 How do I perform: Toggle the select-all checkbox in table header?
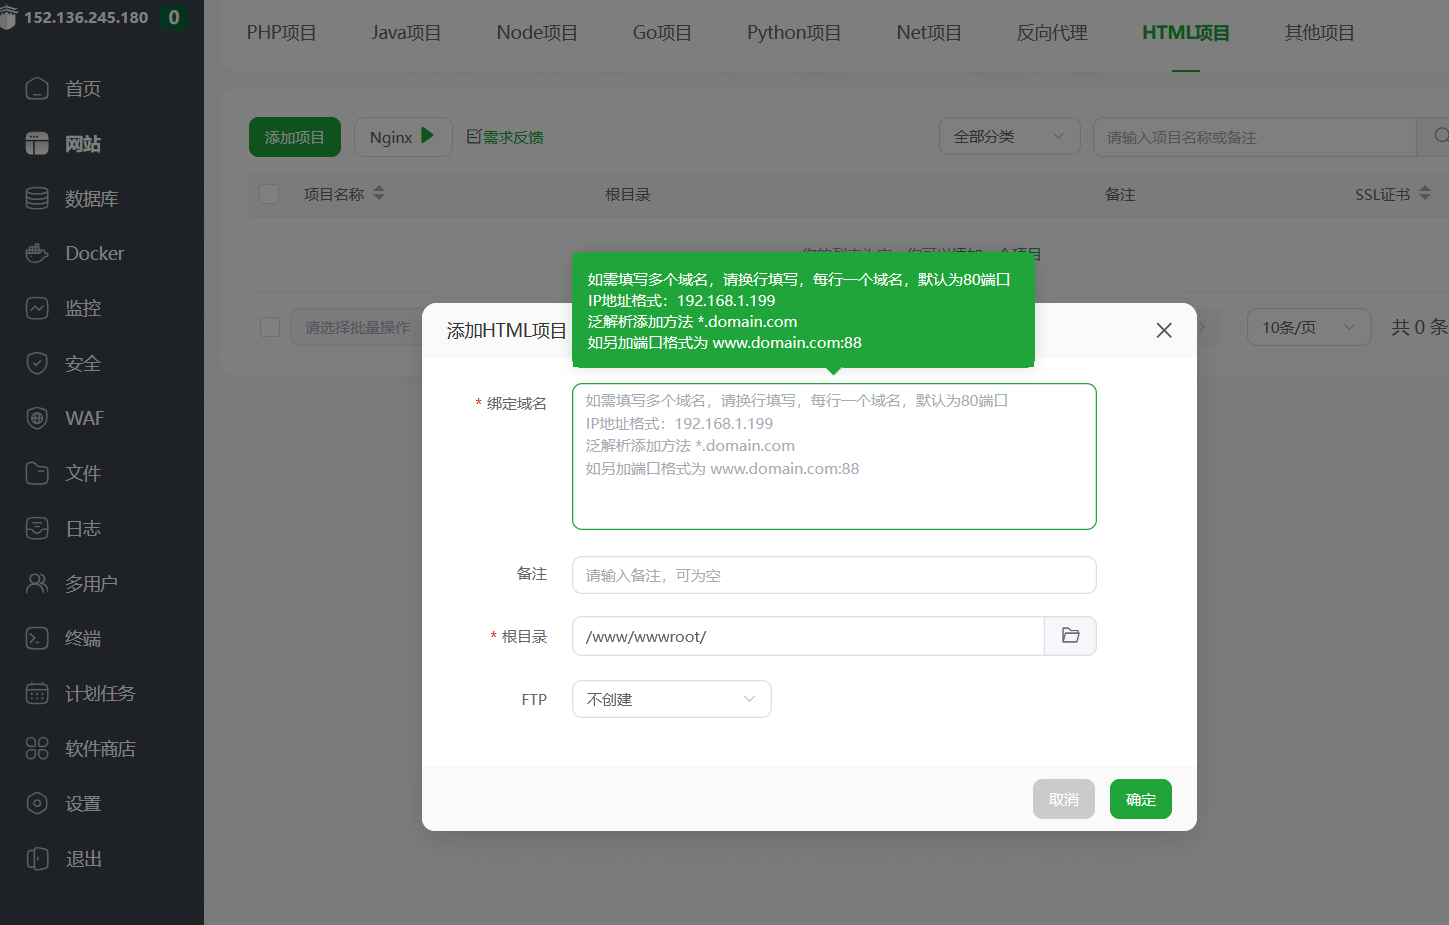point(269,194)
